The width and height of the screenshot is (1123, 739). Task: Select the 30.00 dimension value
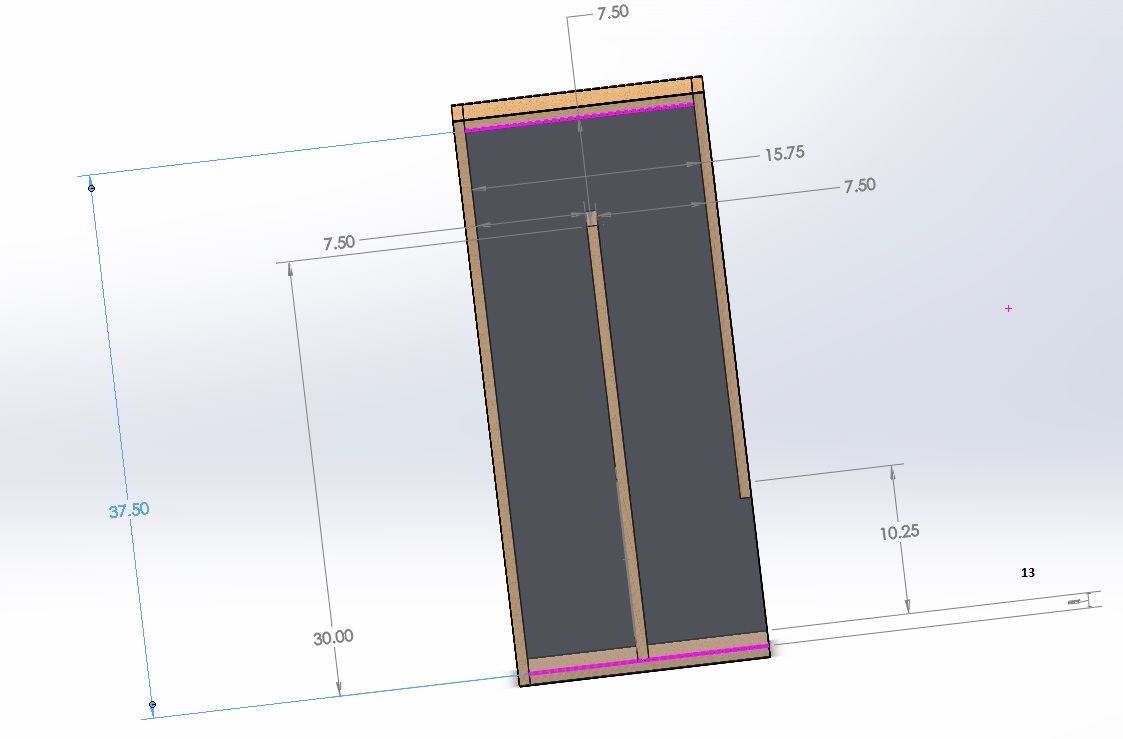[x=333, y=637]
